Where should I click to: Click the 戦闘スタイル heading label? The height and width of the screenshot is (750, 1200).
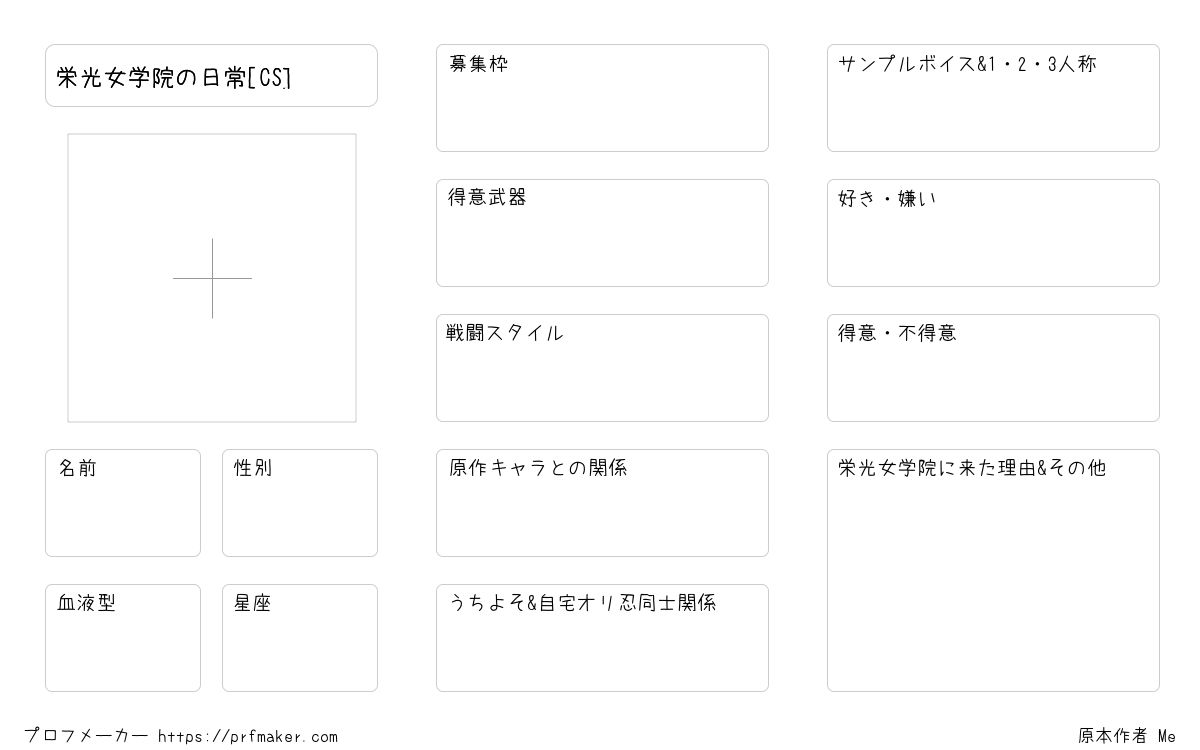505,333
